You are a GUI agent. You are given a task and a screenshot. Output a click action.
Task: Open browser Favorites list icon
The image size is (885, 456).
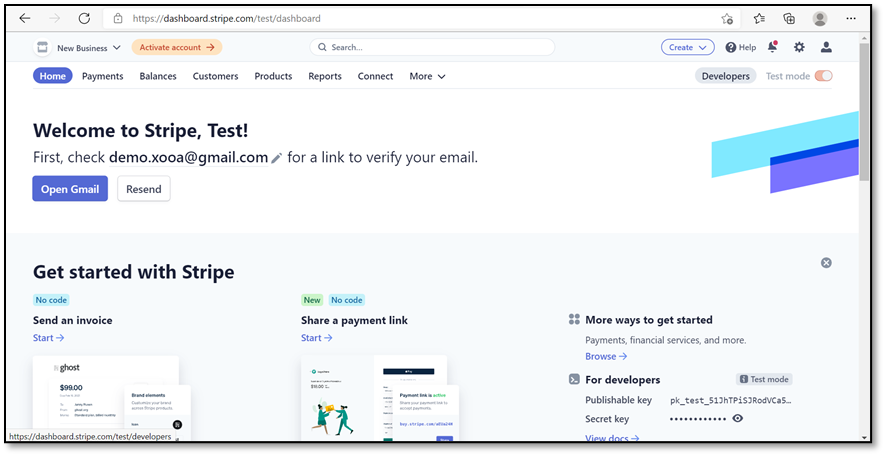(x=759, y=19)
